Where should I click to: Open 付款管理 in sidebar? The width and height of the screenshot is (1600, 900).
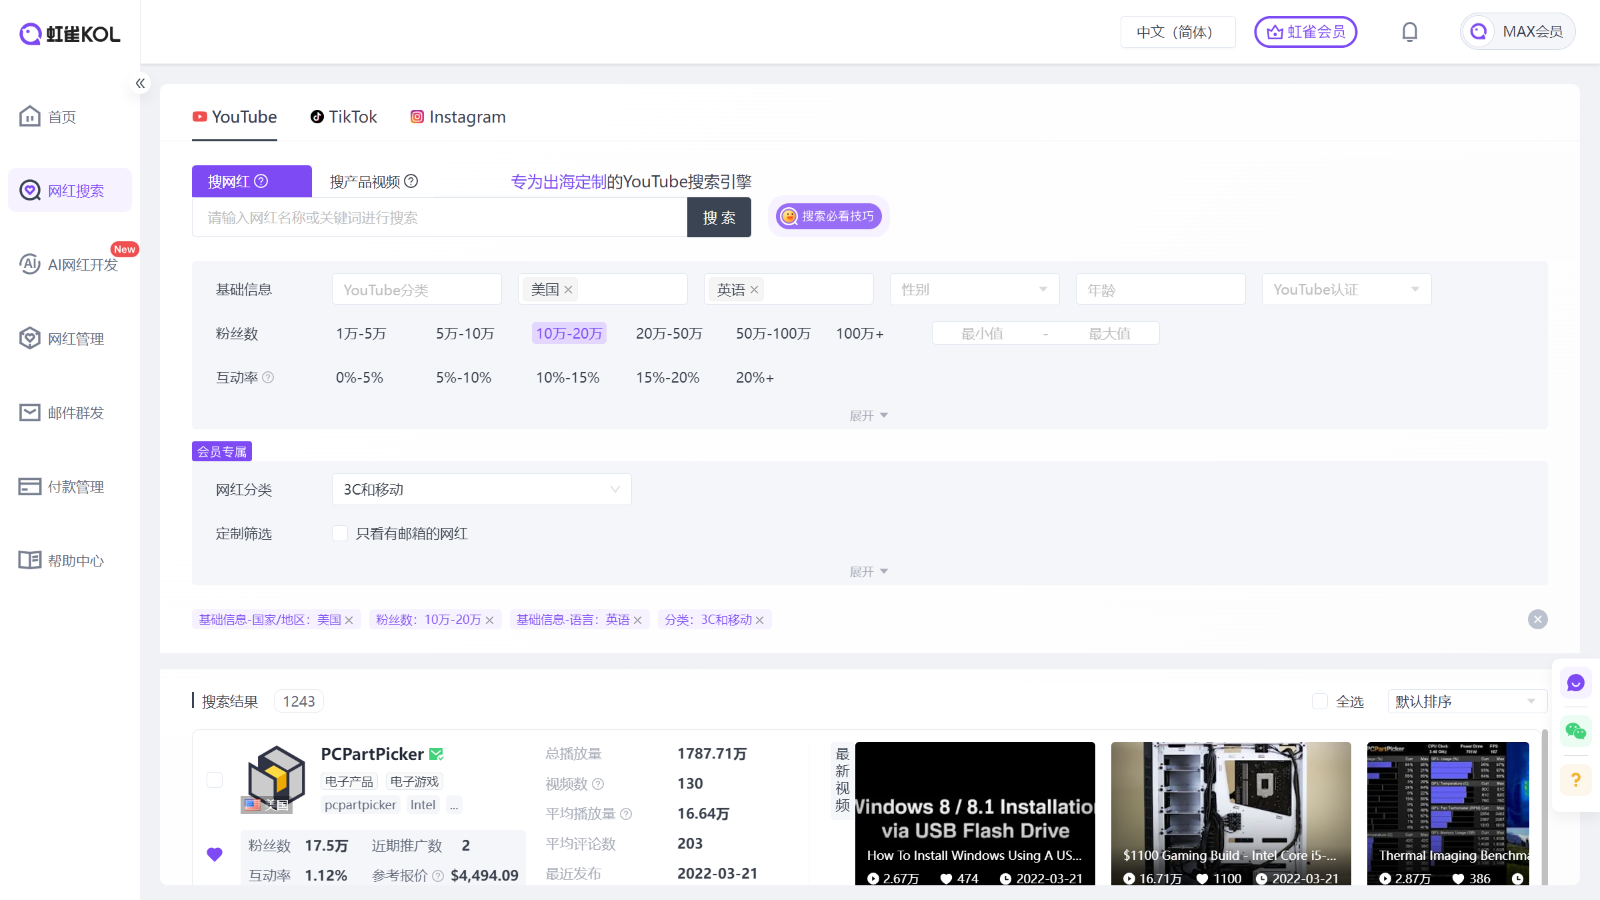pos(70,486)
